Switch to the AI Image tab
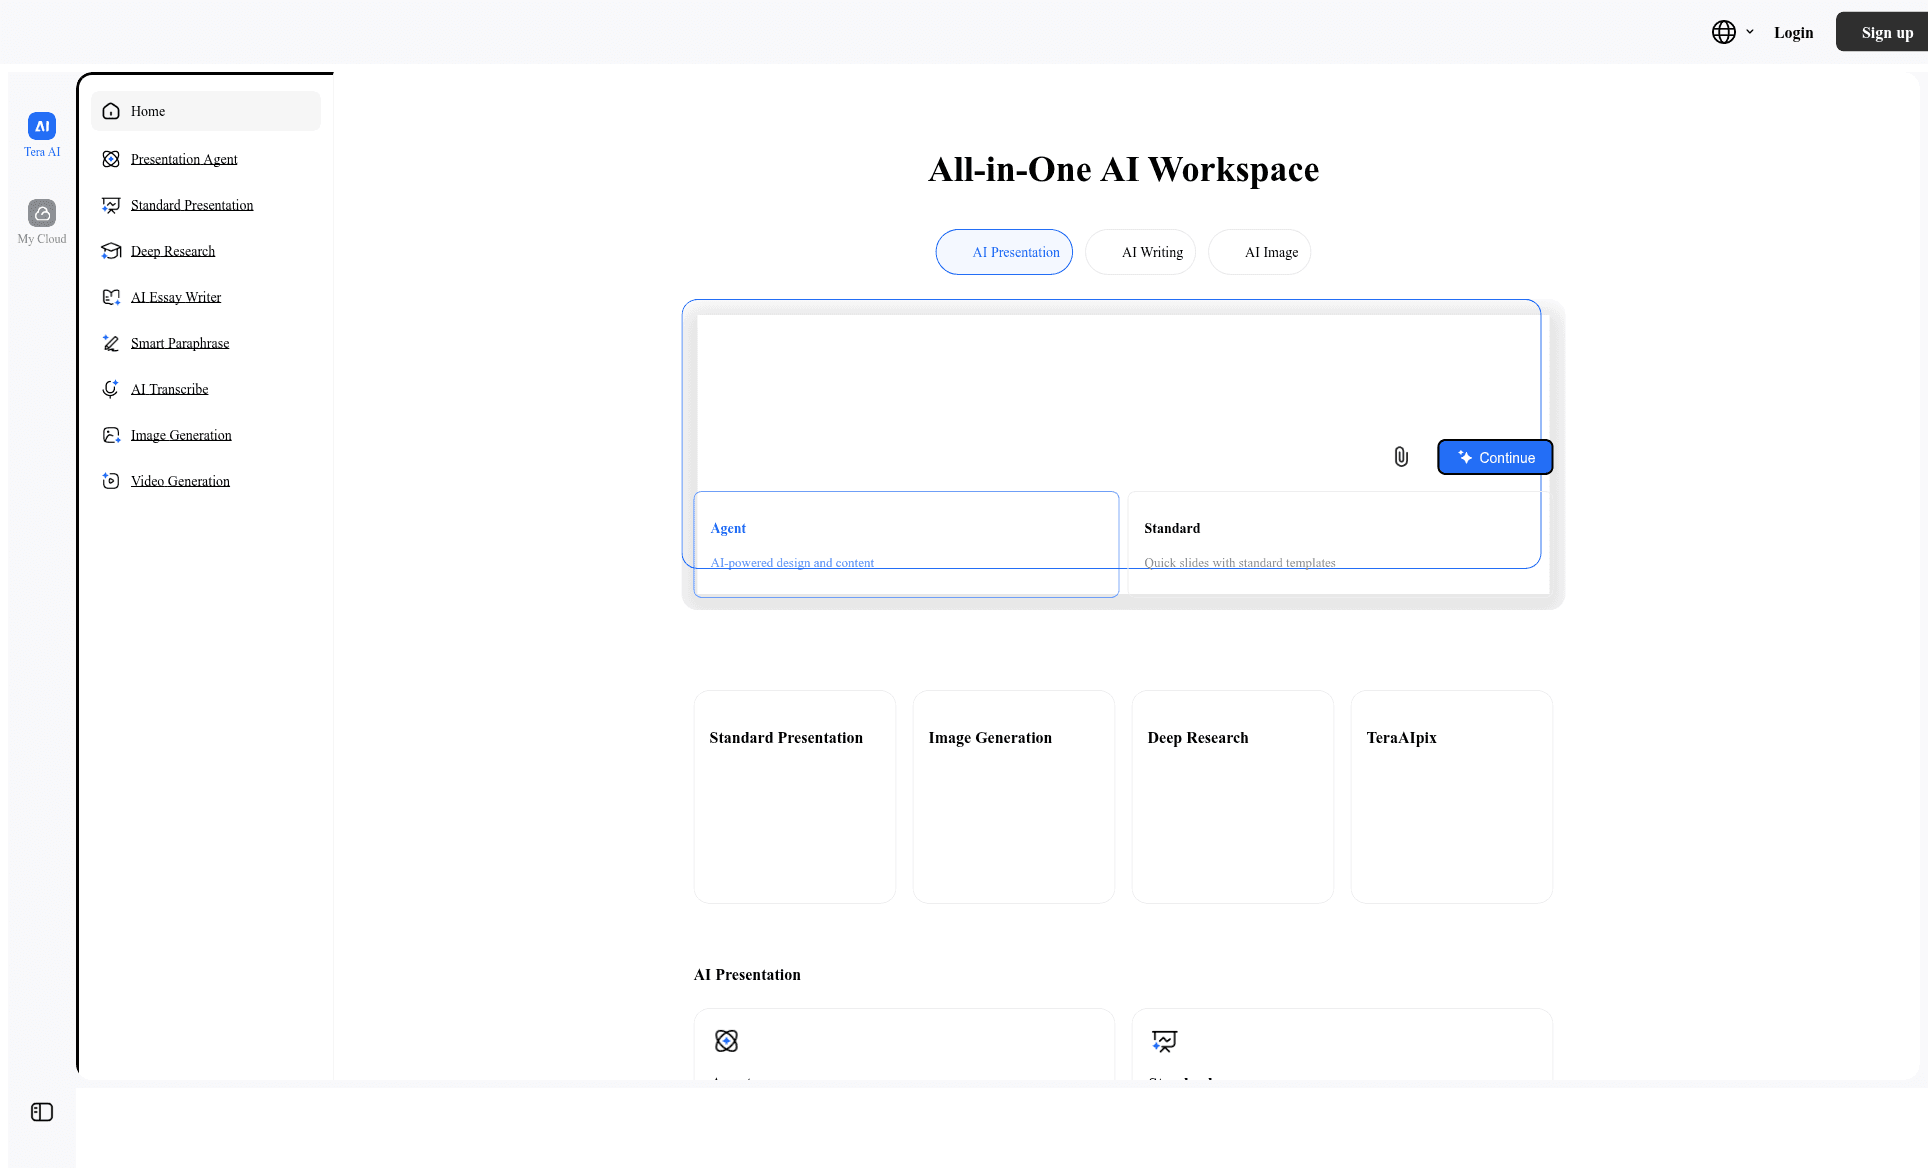This screenshot has height=1168, width=1928. coord(1259,252)
